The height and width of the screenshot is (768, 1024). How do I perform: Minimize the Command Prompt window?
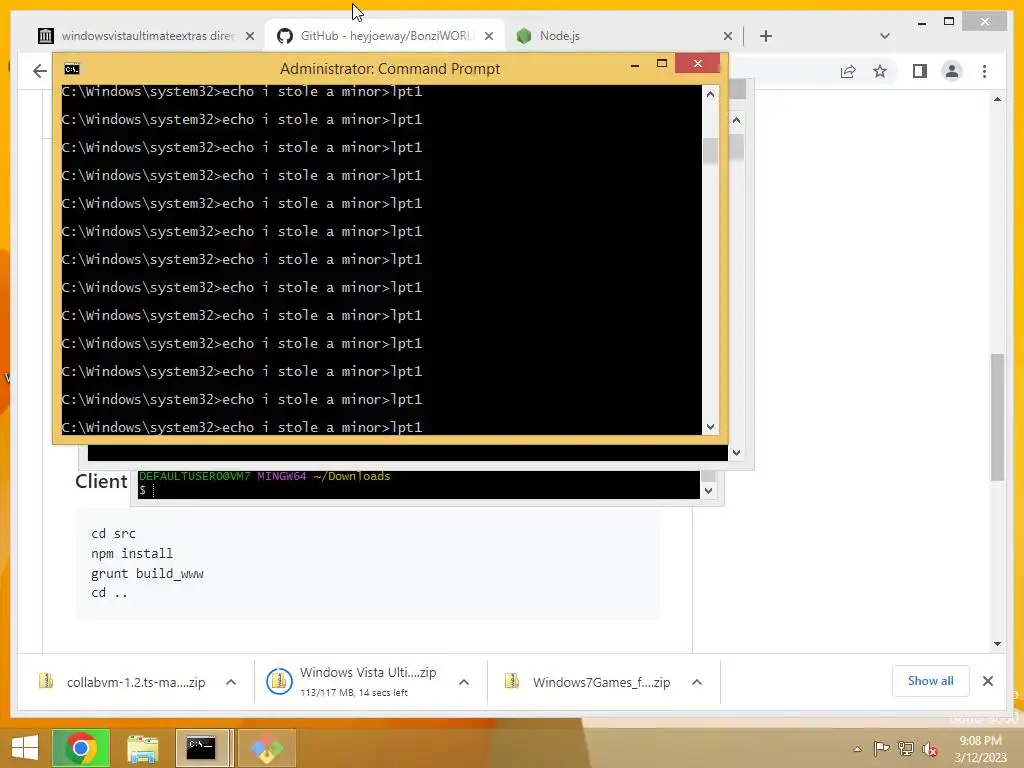635,64
